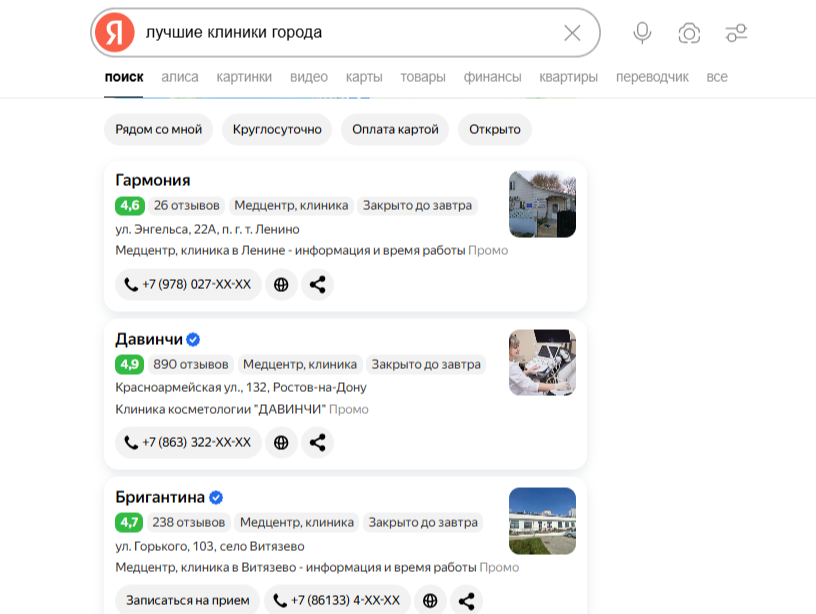This screenshot has width=816, height=614.
Task: Filter results with Рядом со мной
Action: (x=158, y=129)
